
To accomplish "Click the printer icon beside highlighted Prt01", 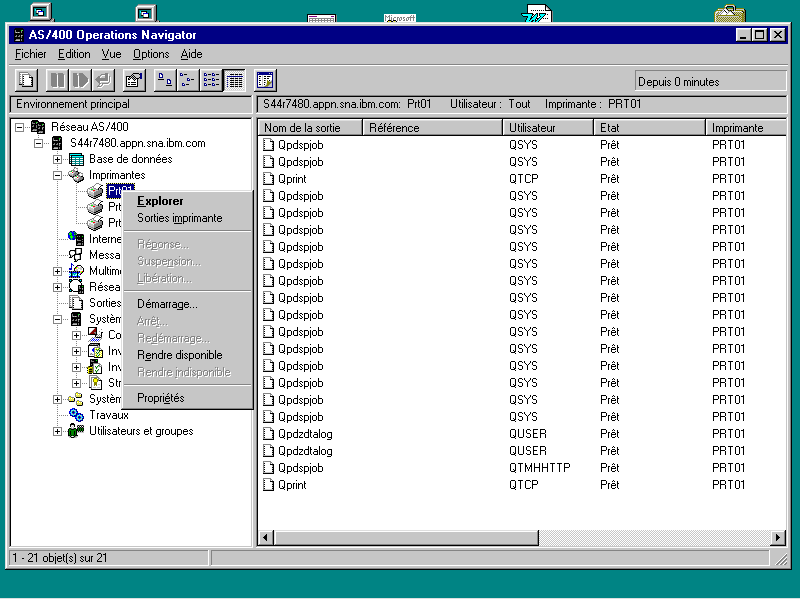I will (x=95, y=191).
